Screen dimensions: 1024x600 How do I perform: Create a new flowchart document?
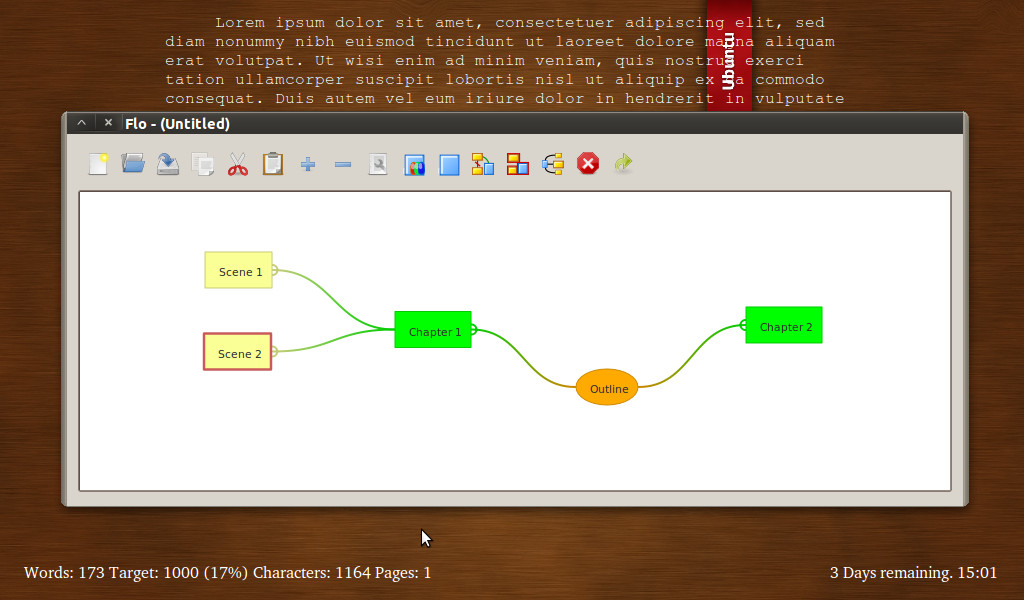[98, 163]
